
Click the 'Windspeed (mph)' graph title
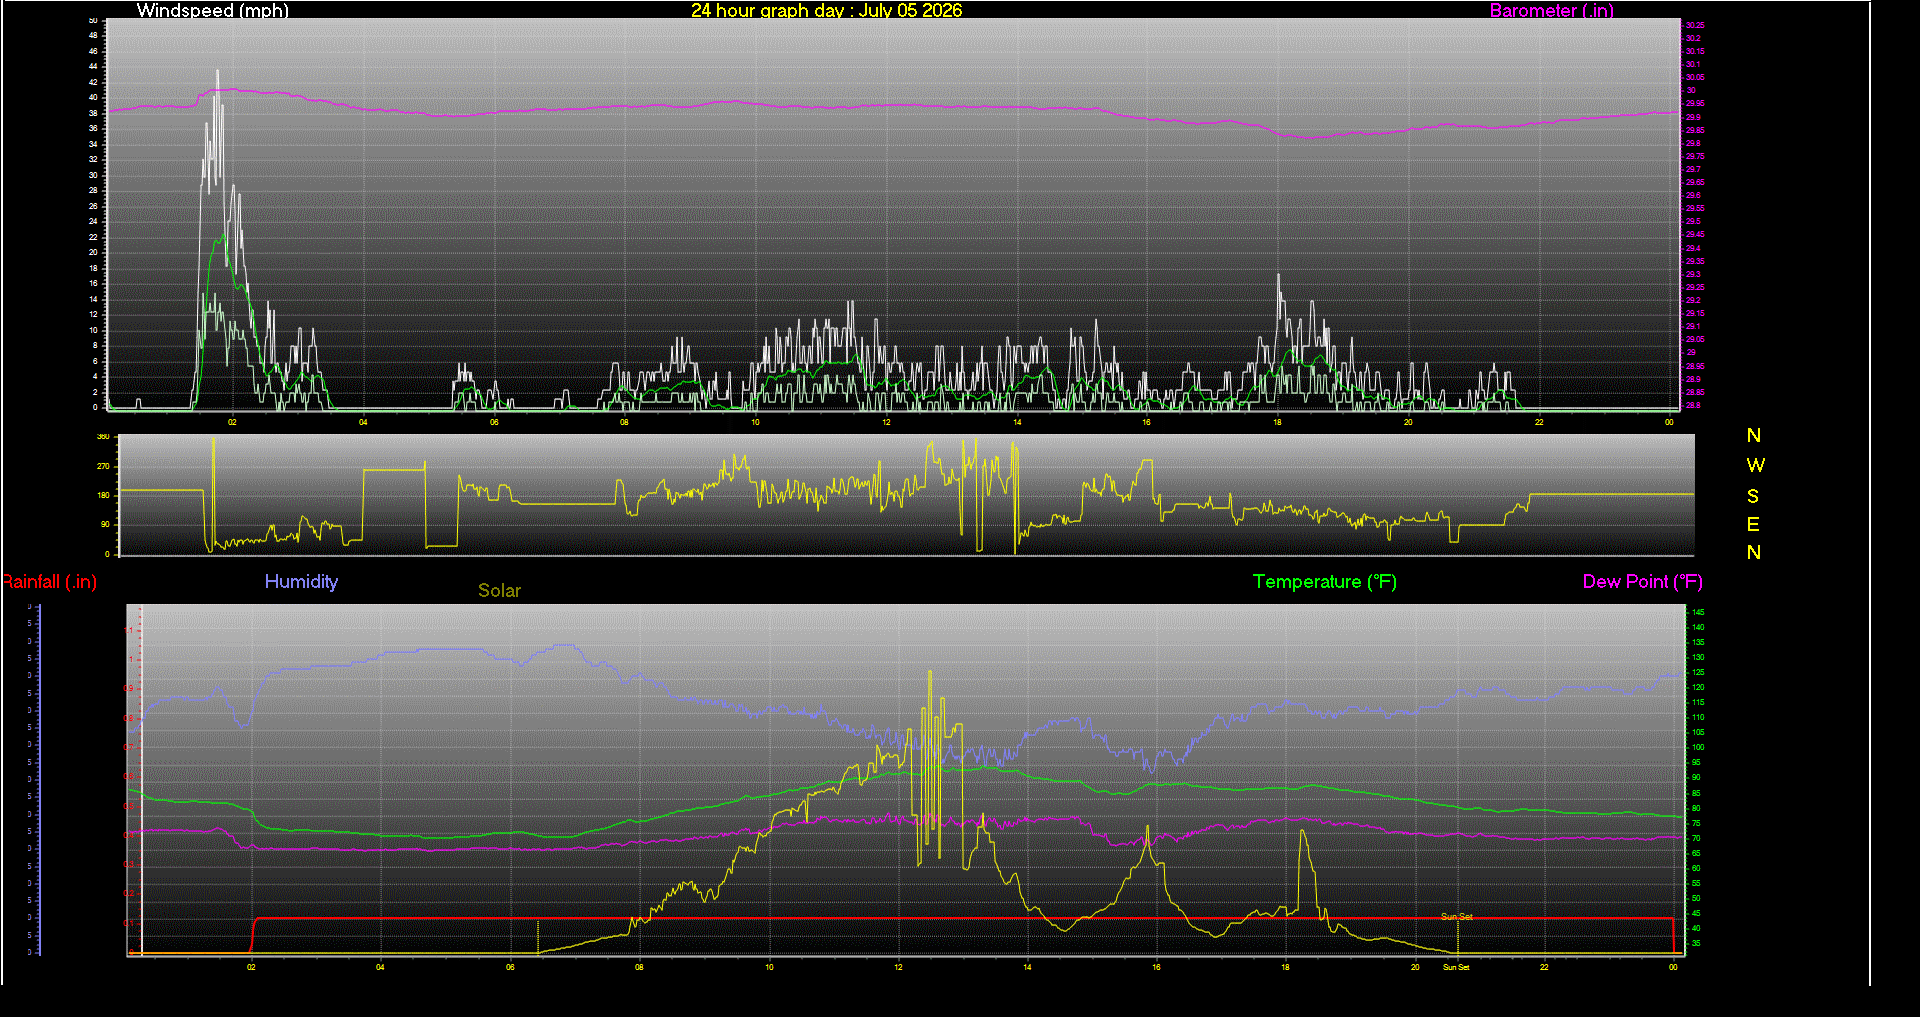coord(213,11)
